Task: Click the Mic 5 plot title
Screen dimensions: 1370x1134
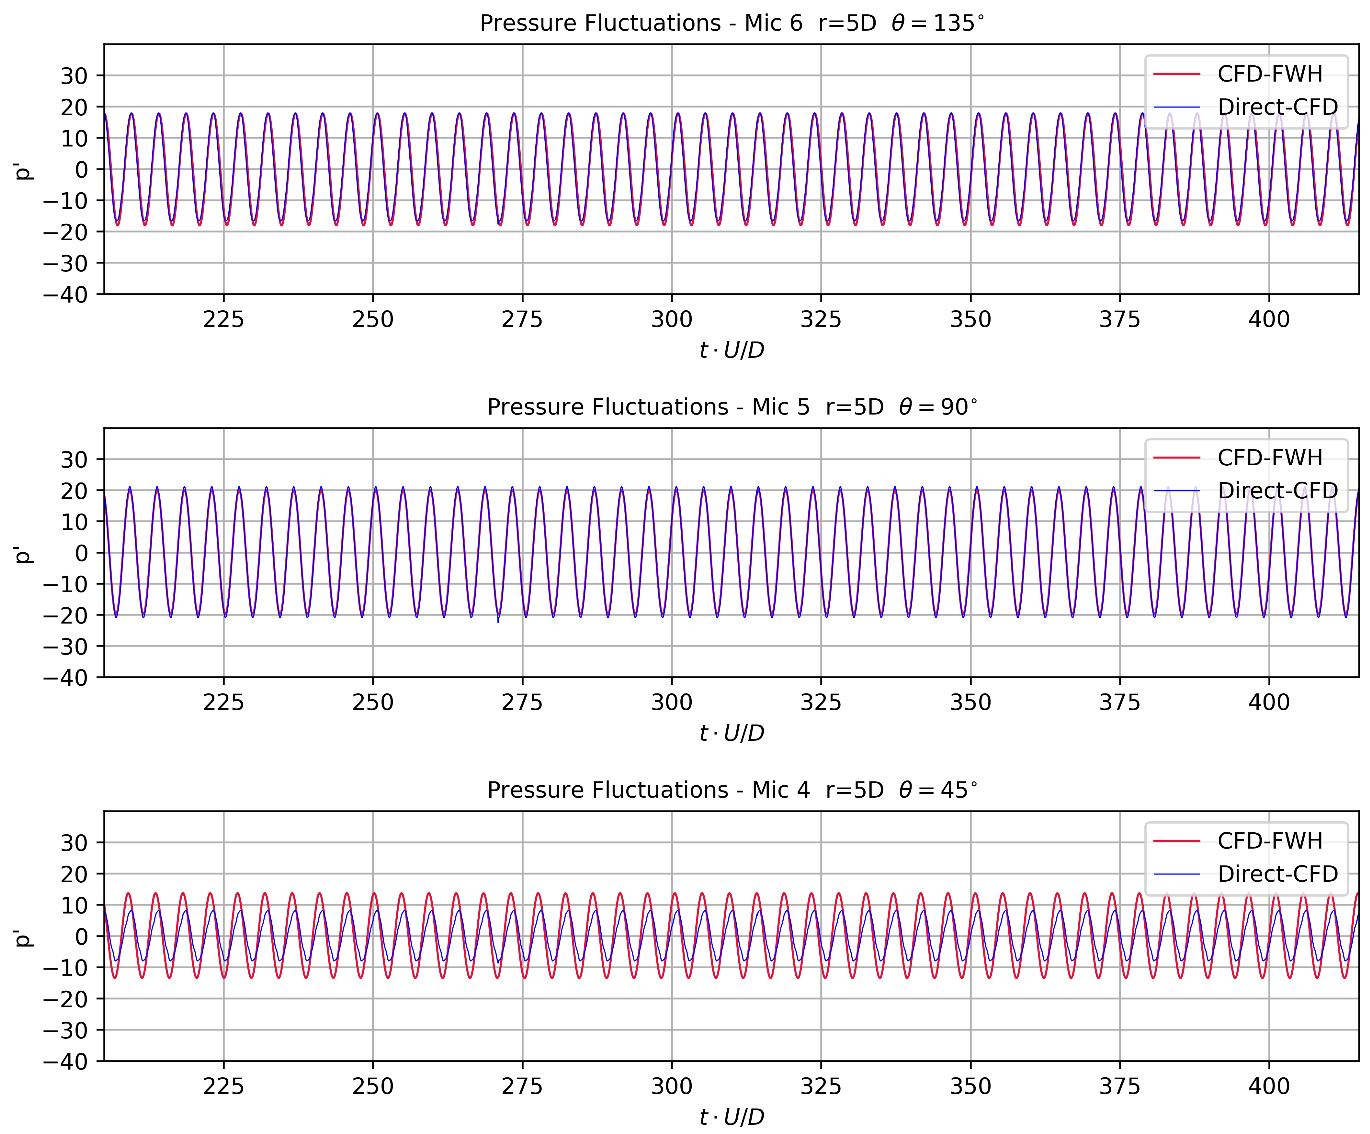Action: 731,407
